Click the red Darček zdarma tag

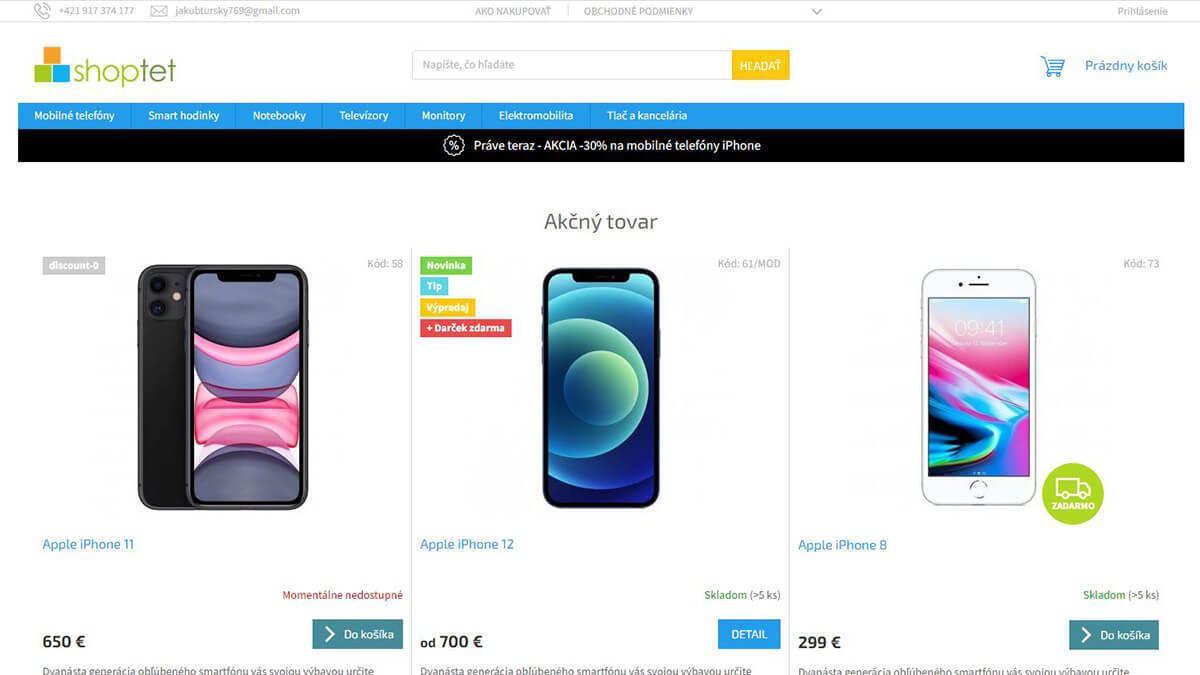click(x=466, y=328)
